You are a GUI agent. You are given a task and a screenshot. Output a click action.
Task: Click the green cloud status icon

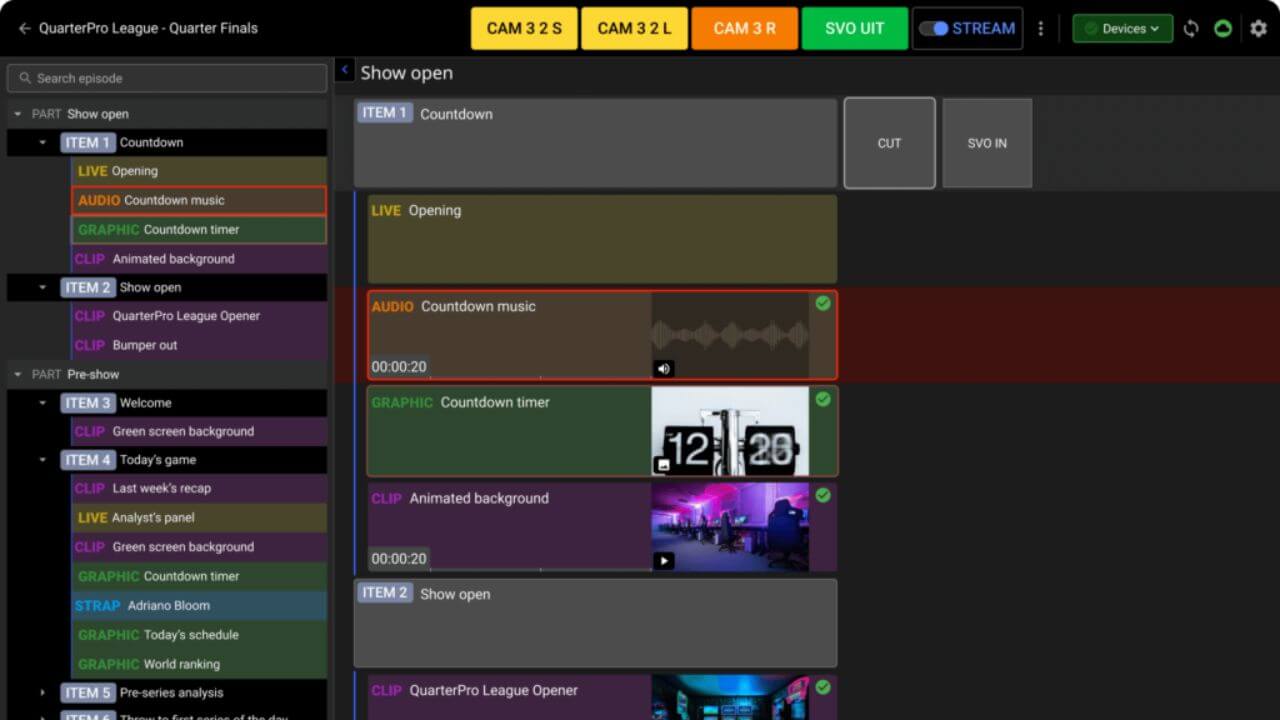[1222, 28]
